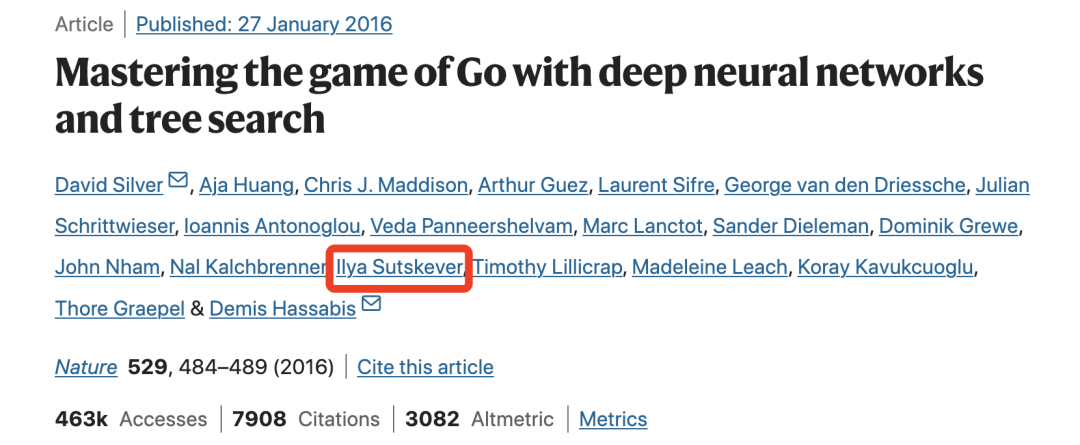
Task: Click the Laurent Sifre author link
Action: point(656,185)
